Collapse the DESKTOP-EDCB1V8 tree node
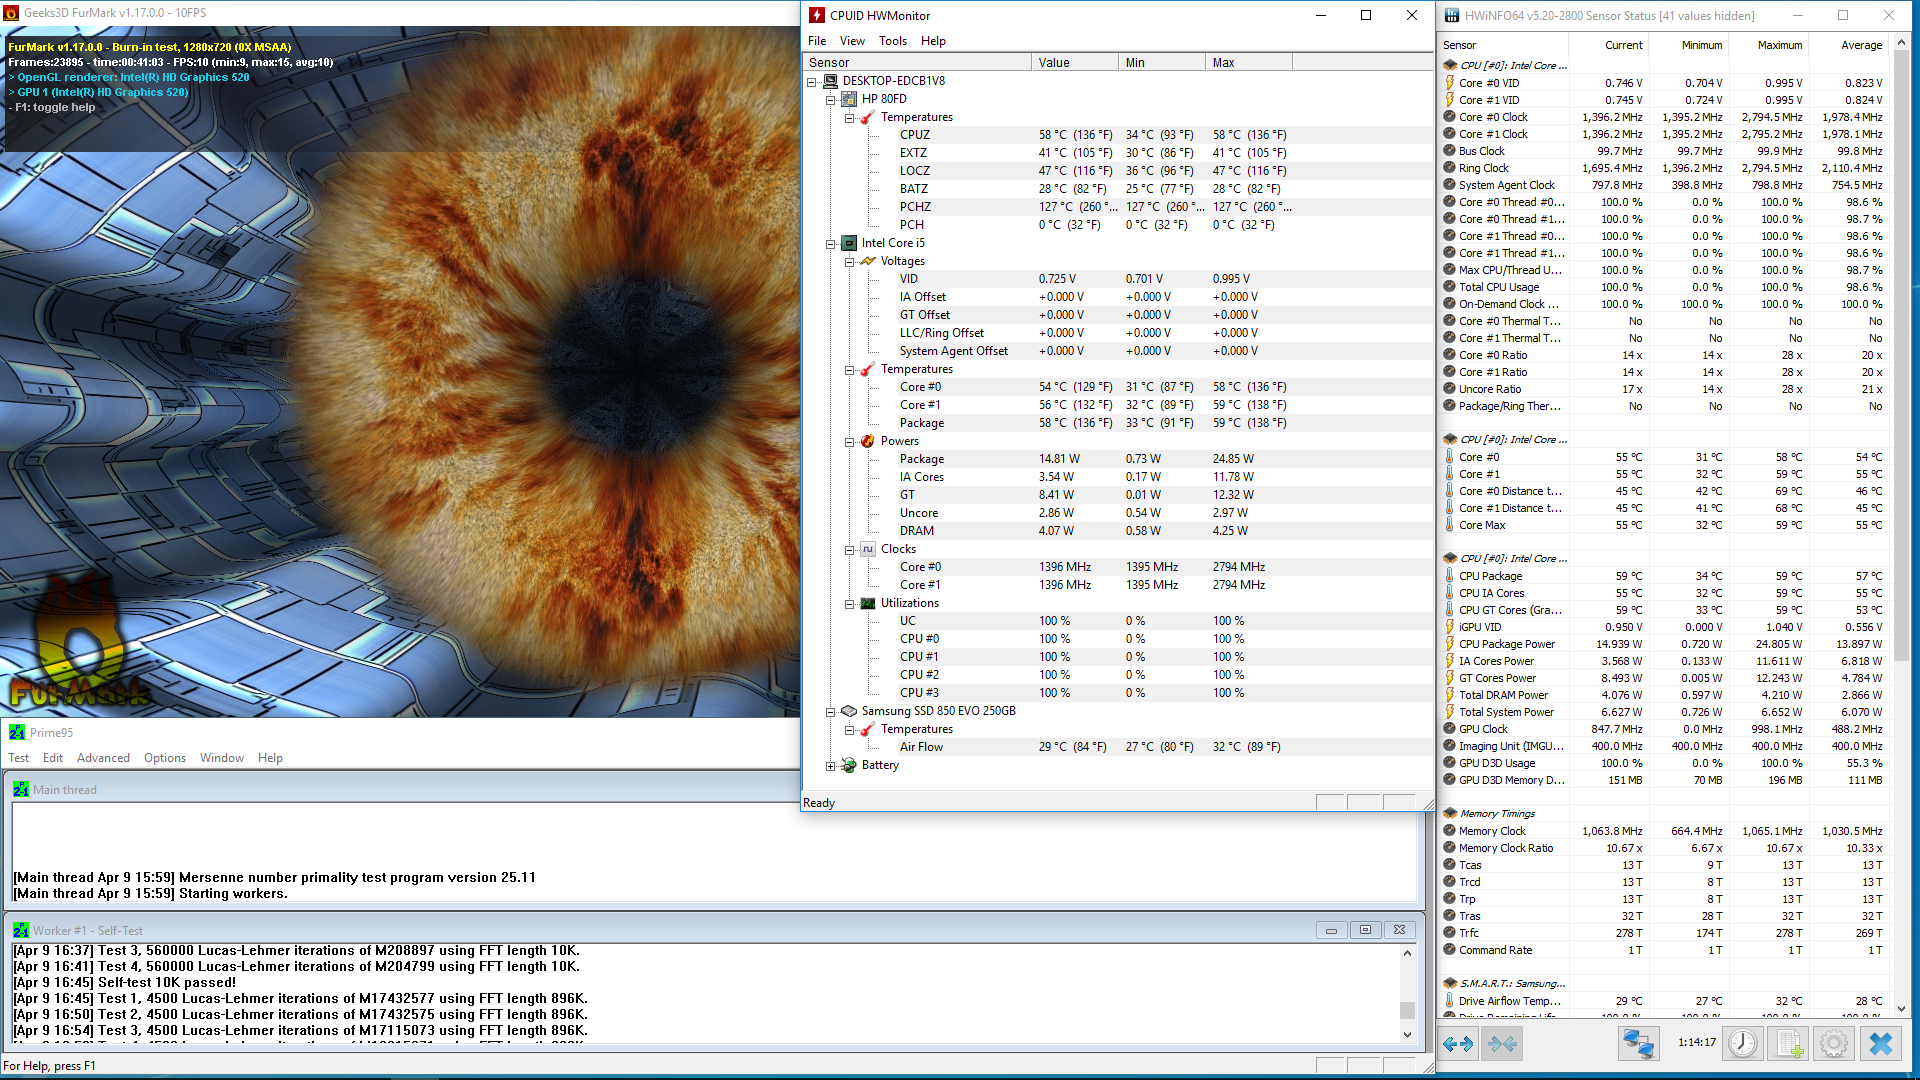This screenshot has height=1080, width=1920. coord(812,82)
